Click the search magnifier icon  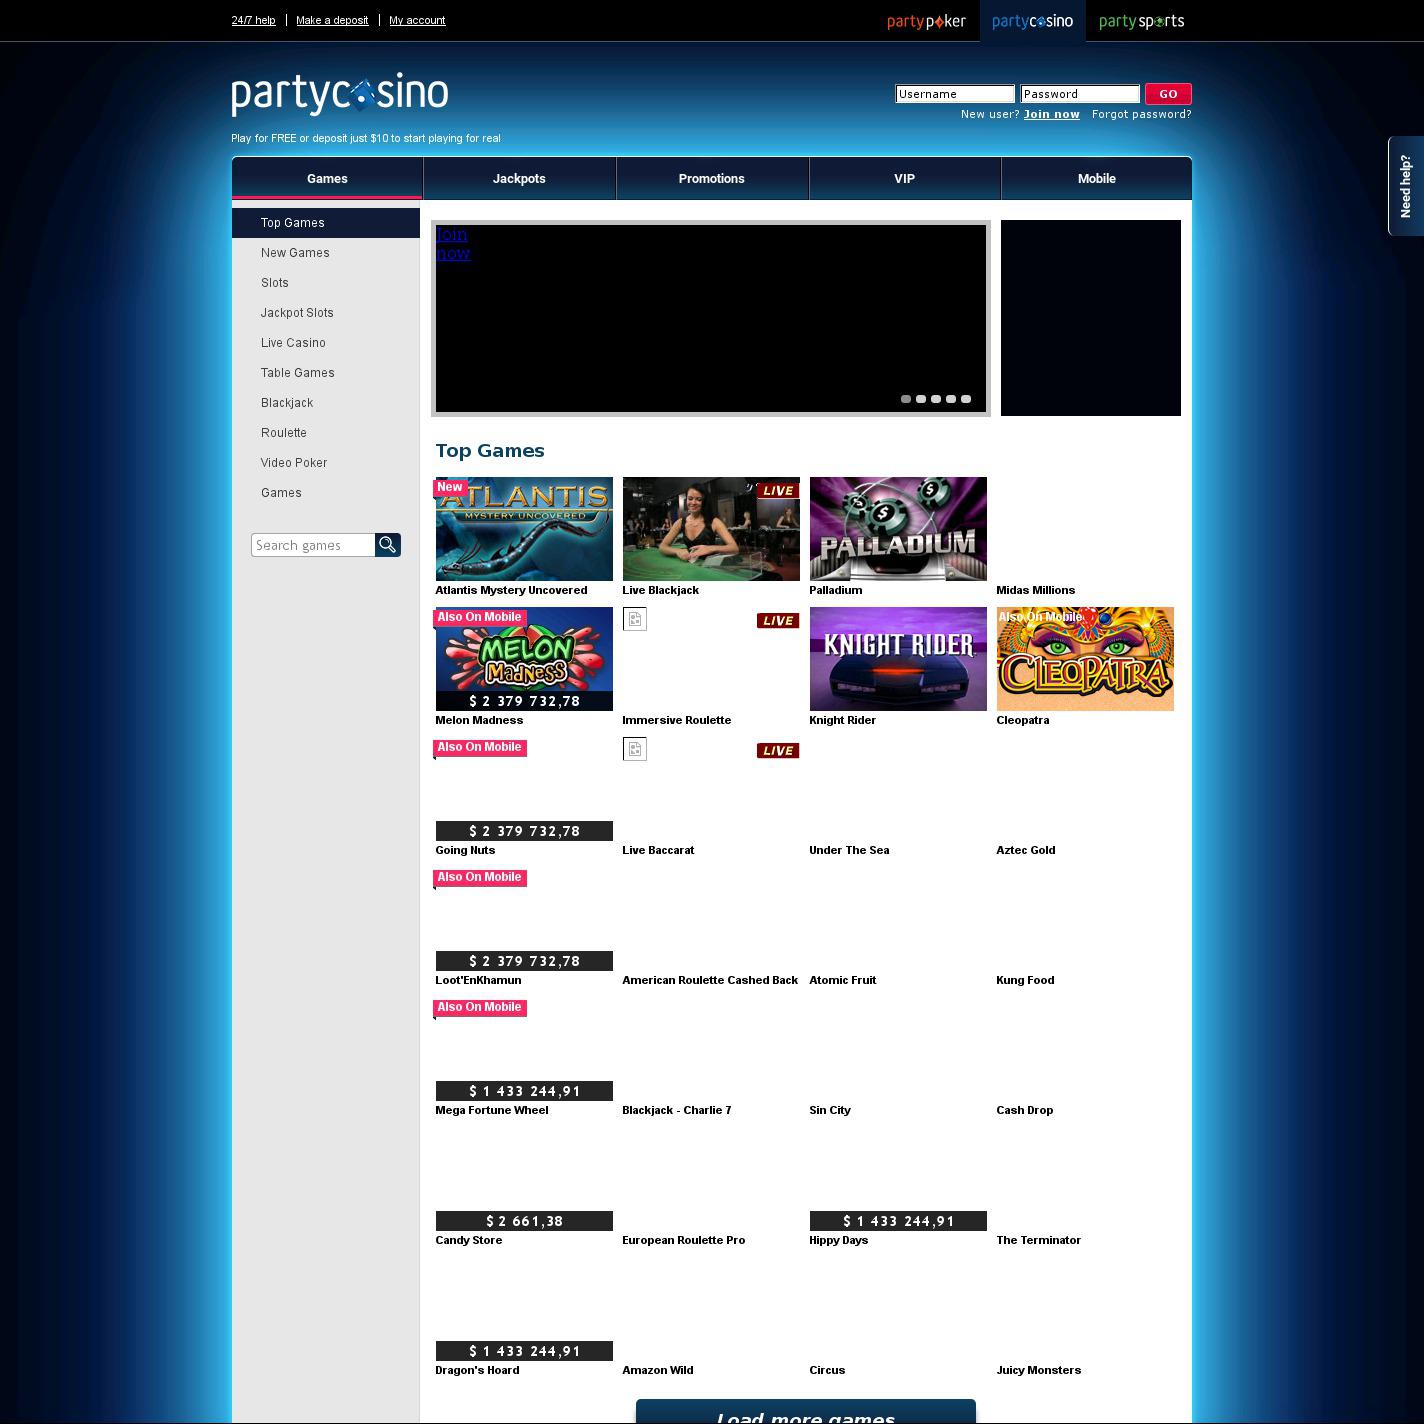click(x=388, y=545)
